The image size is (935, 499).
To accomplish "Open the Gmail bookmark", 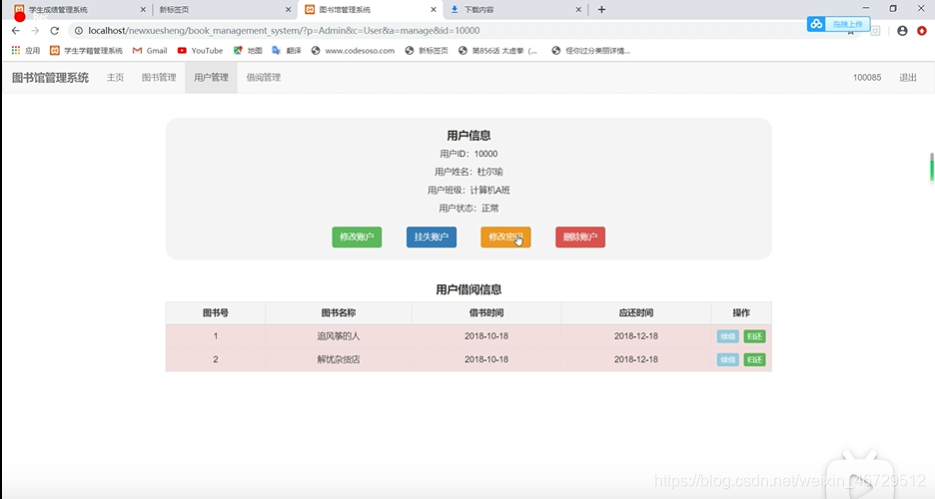I will [150, 51].
